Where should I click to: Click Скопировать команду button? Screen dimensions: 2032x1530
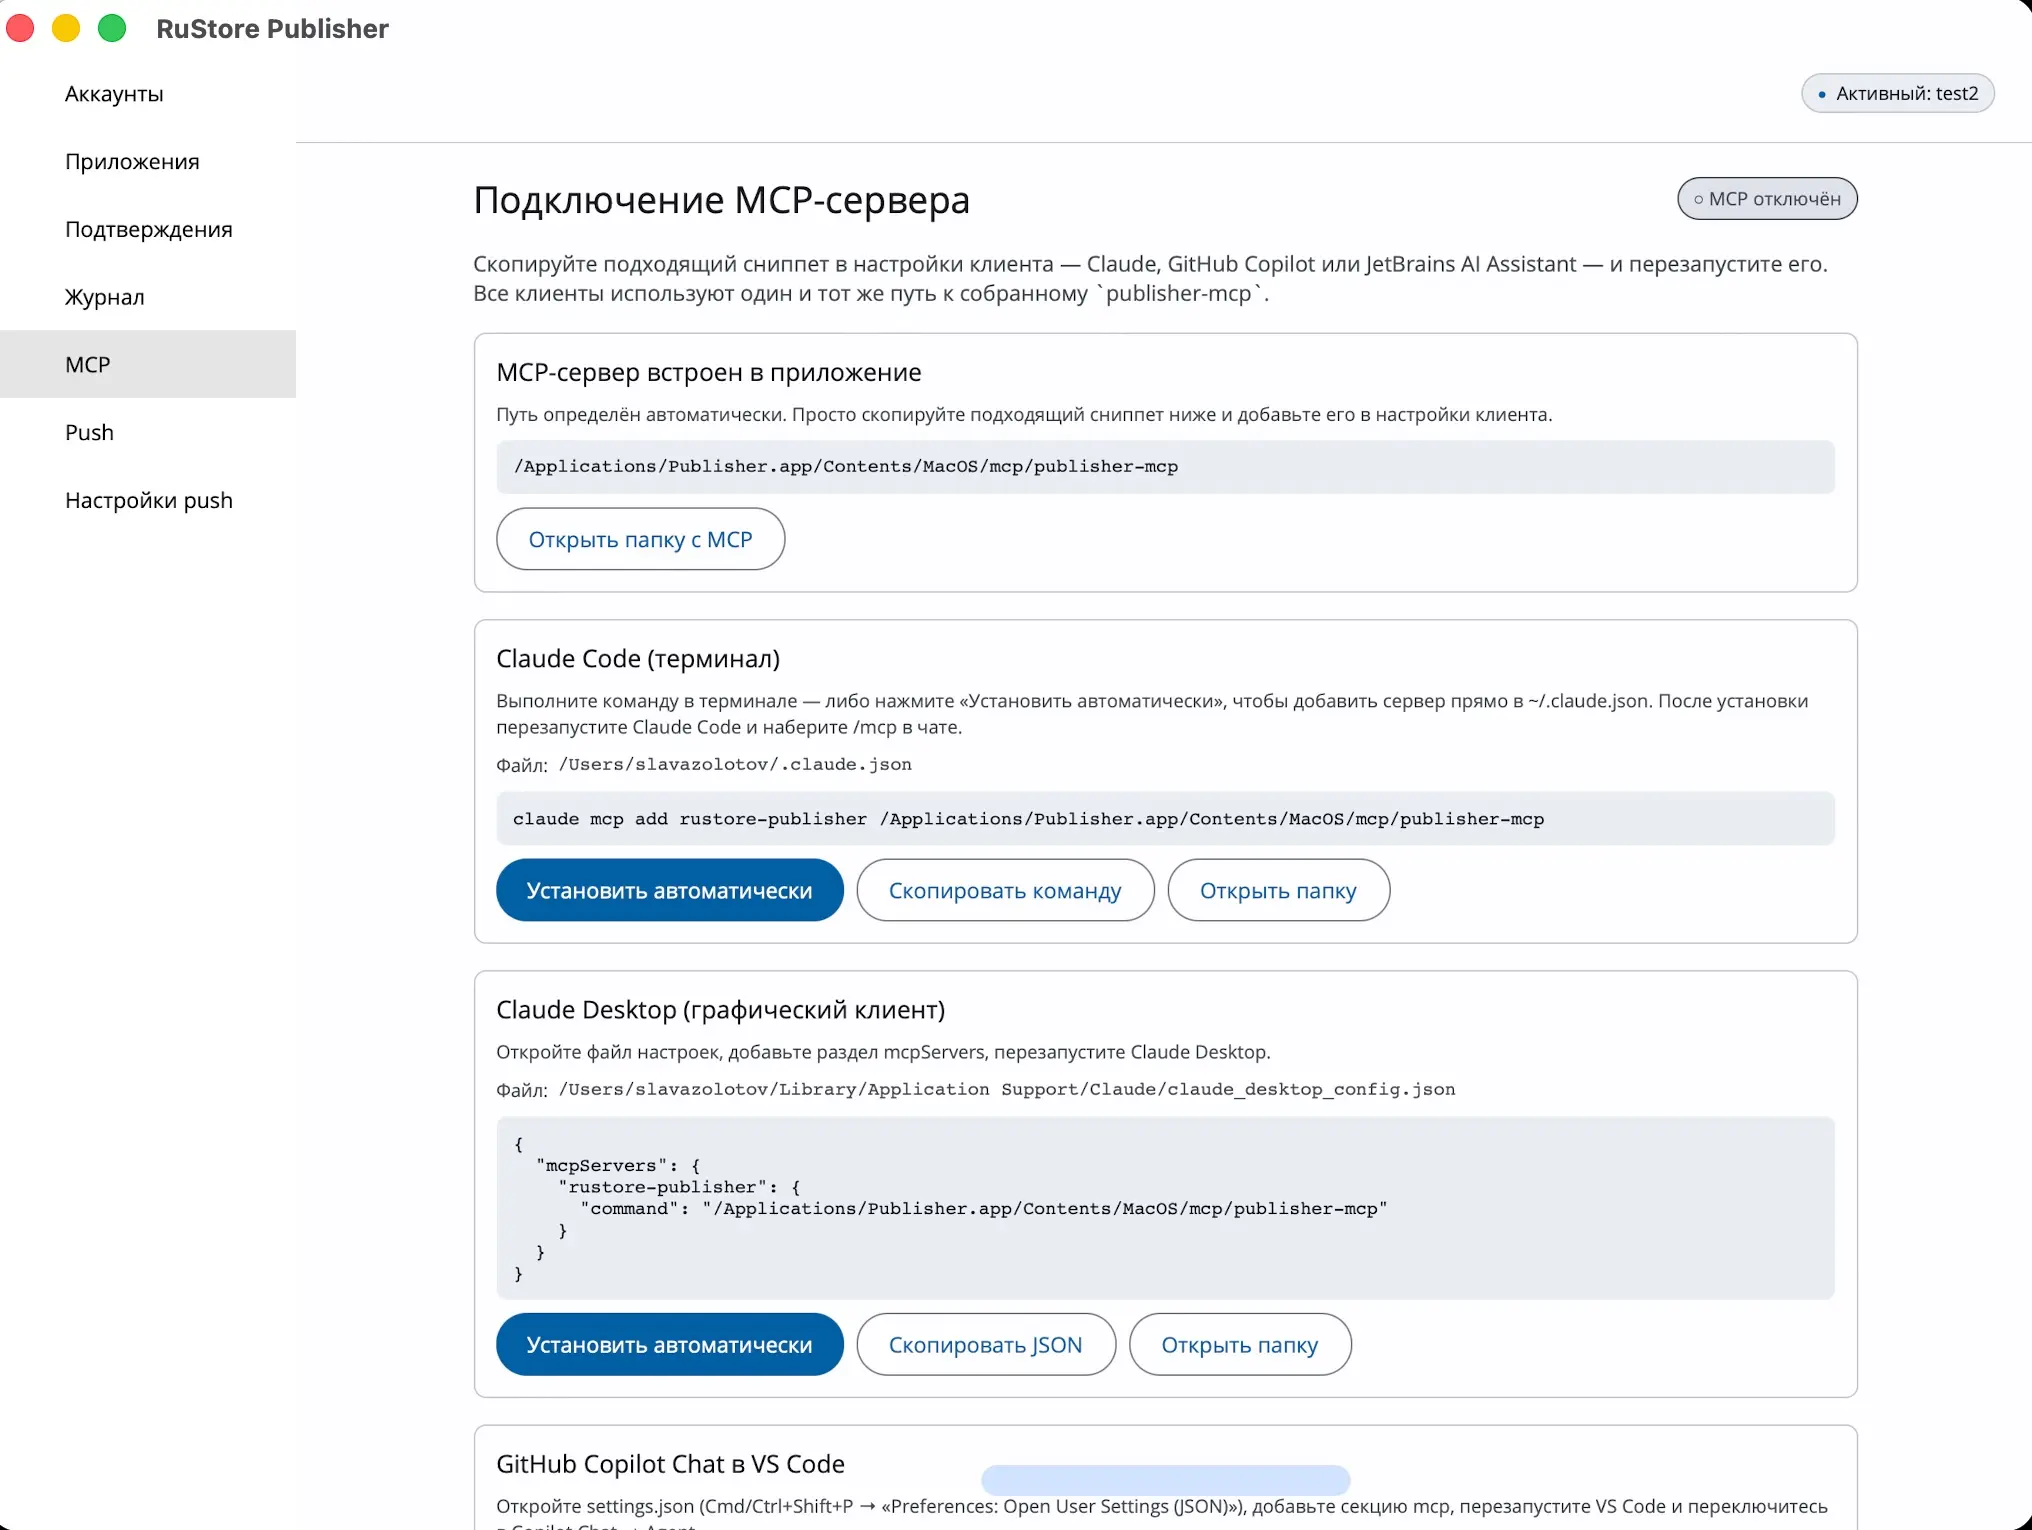click(1005, 890)
